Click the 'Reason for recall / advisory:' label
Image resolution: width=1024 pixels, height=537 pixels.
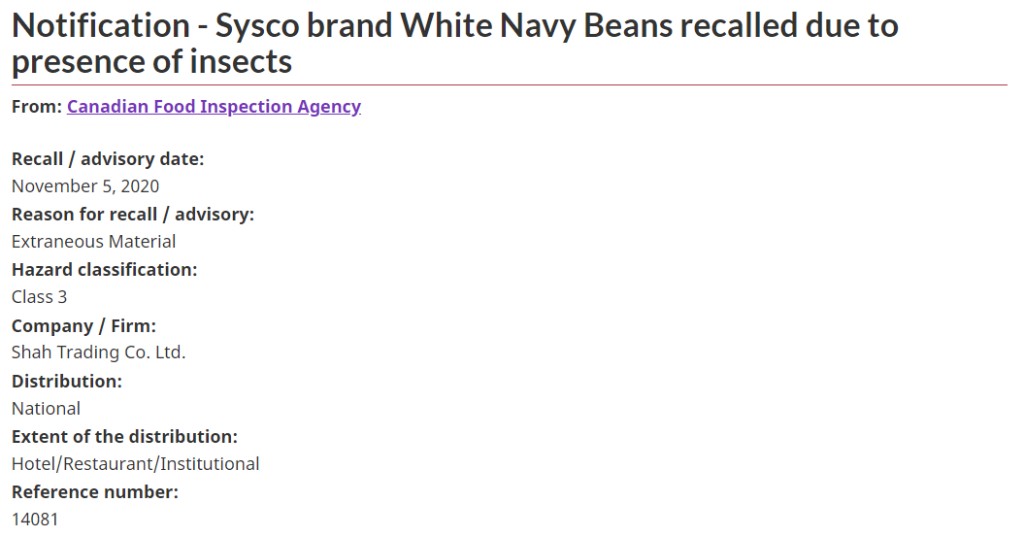[x=133, y=214]
